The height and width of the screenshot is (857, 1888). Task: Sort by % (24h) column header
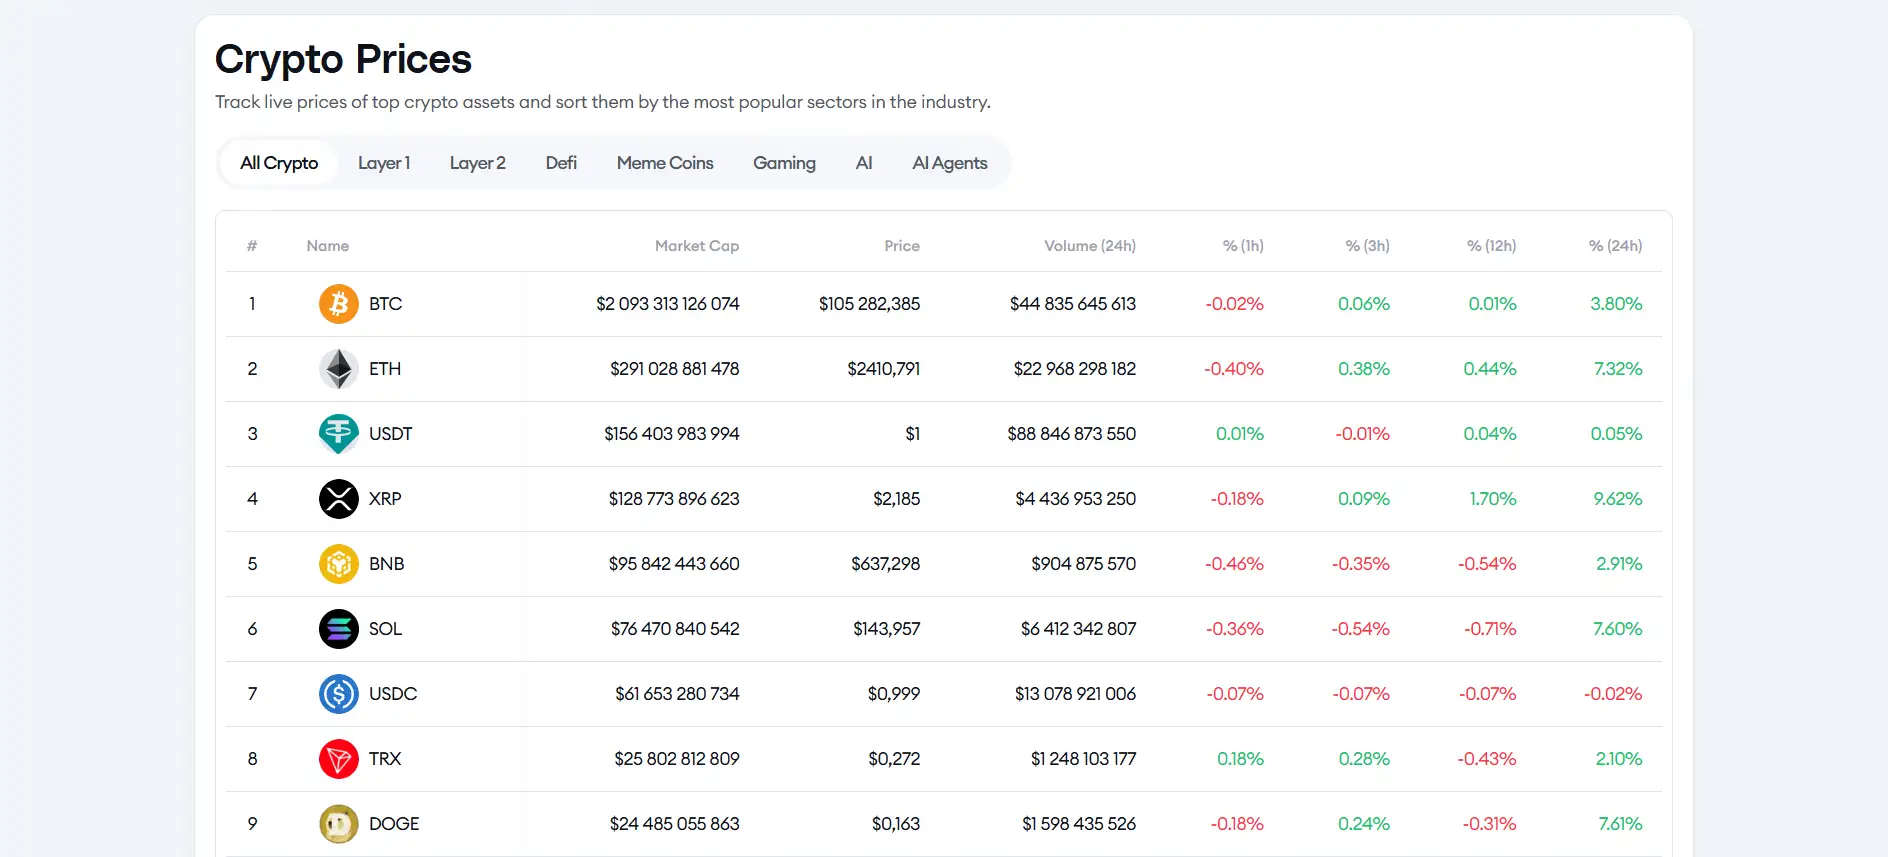[x=1615, y=246]
